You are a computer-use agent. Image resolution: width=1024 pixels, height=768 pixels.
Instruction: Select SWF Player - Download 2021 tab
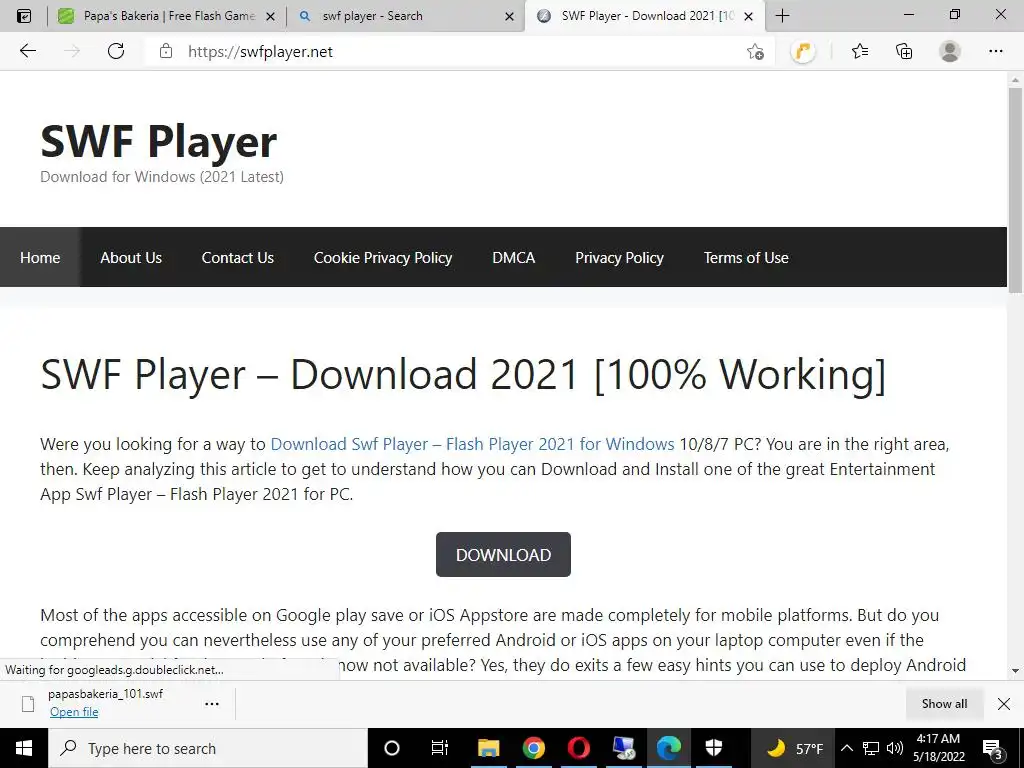pyautogui.click(x=644, y=16)
